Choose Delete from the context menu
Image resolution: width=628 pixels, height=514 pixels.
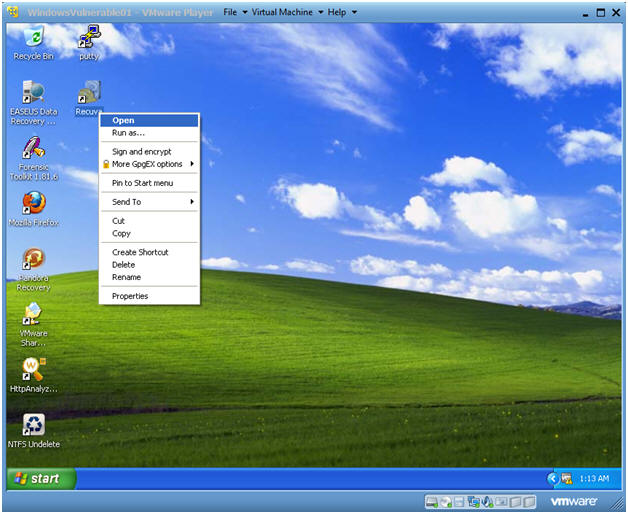click(x=149, y=264)
